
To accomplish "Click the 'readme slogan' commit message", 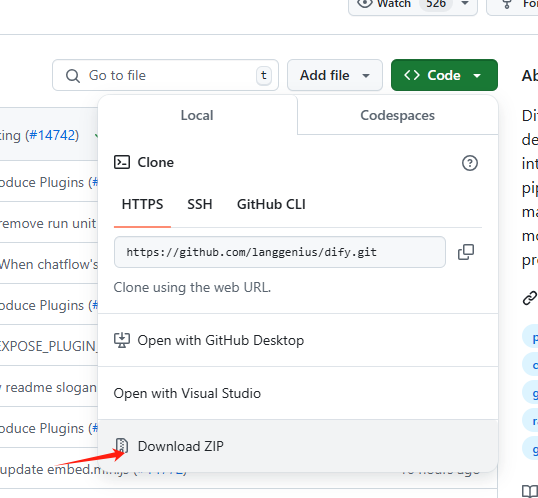I will click(x=48, y=387).
